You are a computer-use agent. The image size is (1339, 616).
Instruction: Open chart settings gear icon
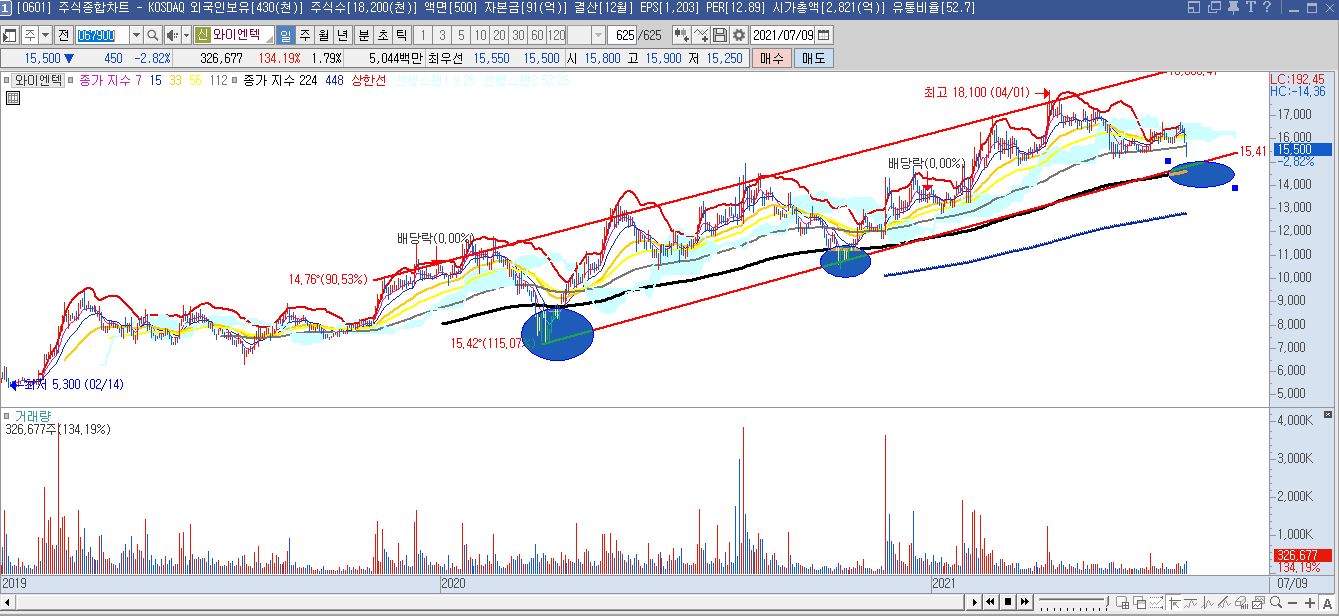pos(739,35)
